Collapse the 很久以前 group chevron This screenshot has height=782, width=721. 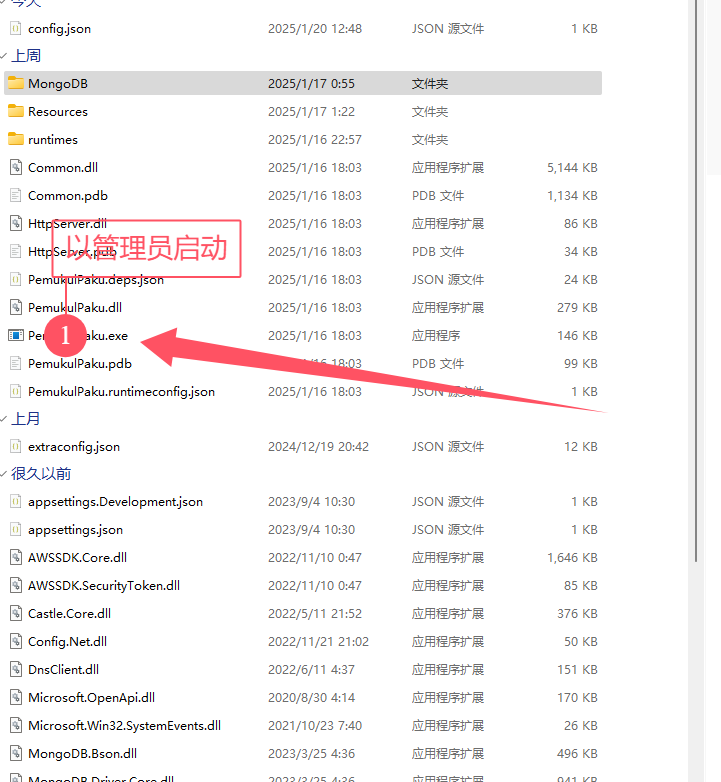[x=4, y=474]
